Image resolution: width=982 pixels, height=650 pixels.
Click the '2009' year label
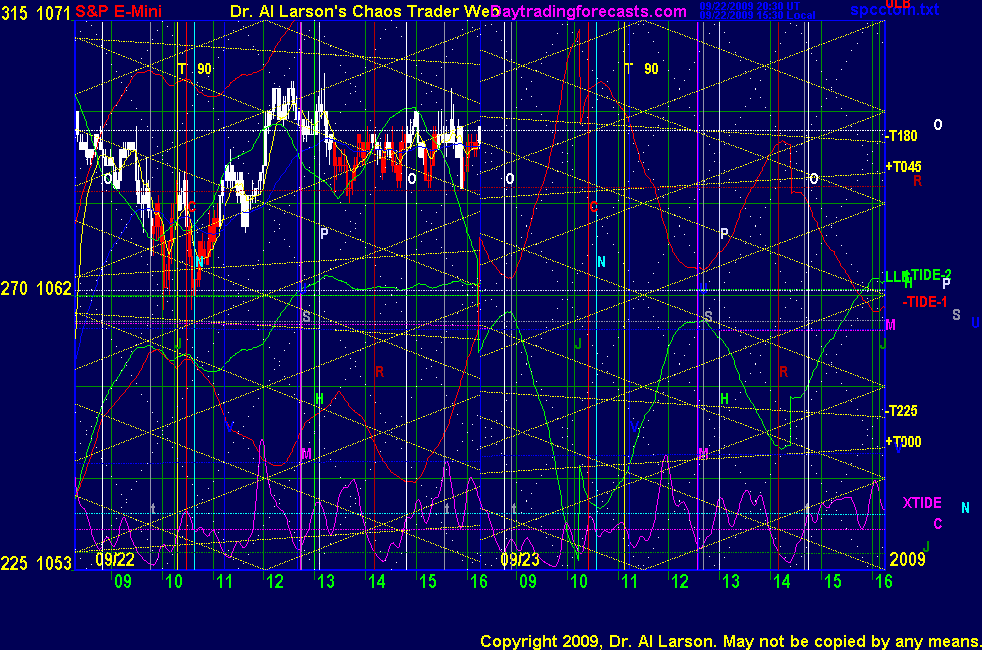[907, 559]
